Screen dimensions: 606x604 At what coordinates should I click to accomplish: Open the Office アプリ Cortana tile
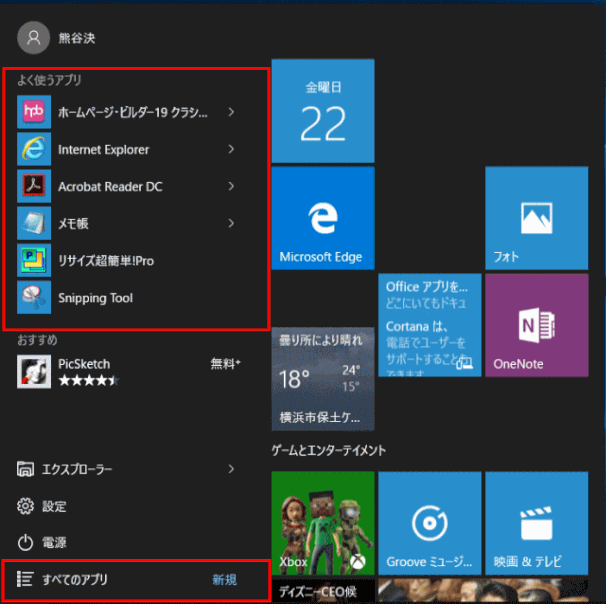[430, 325]
